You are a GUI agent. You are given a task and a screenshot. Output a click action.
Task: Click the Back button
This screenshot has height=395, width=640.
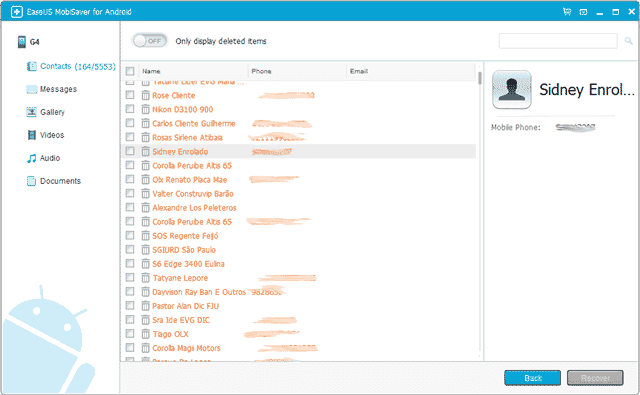[533, 378]
